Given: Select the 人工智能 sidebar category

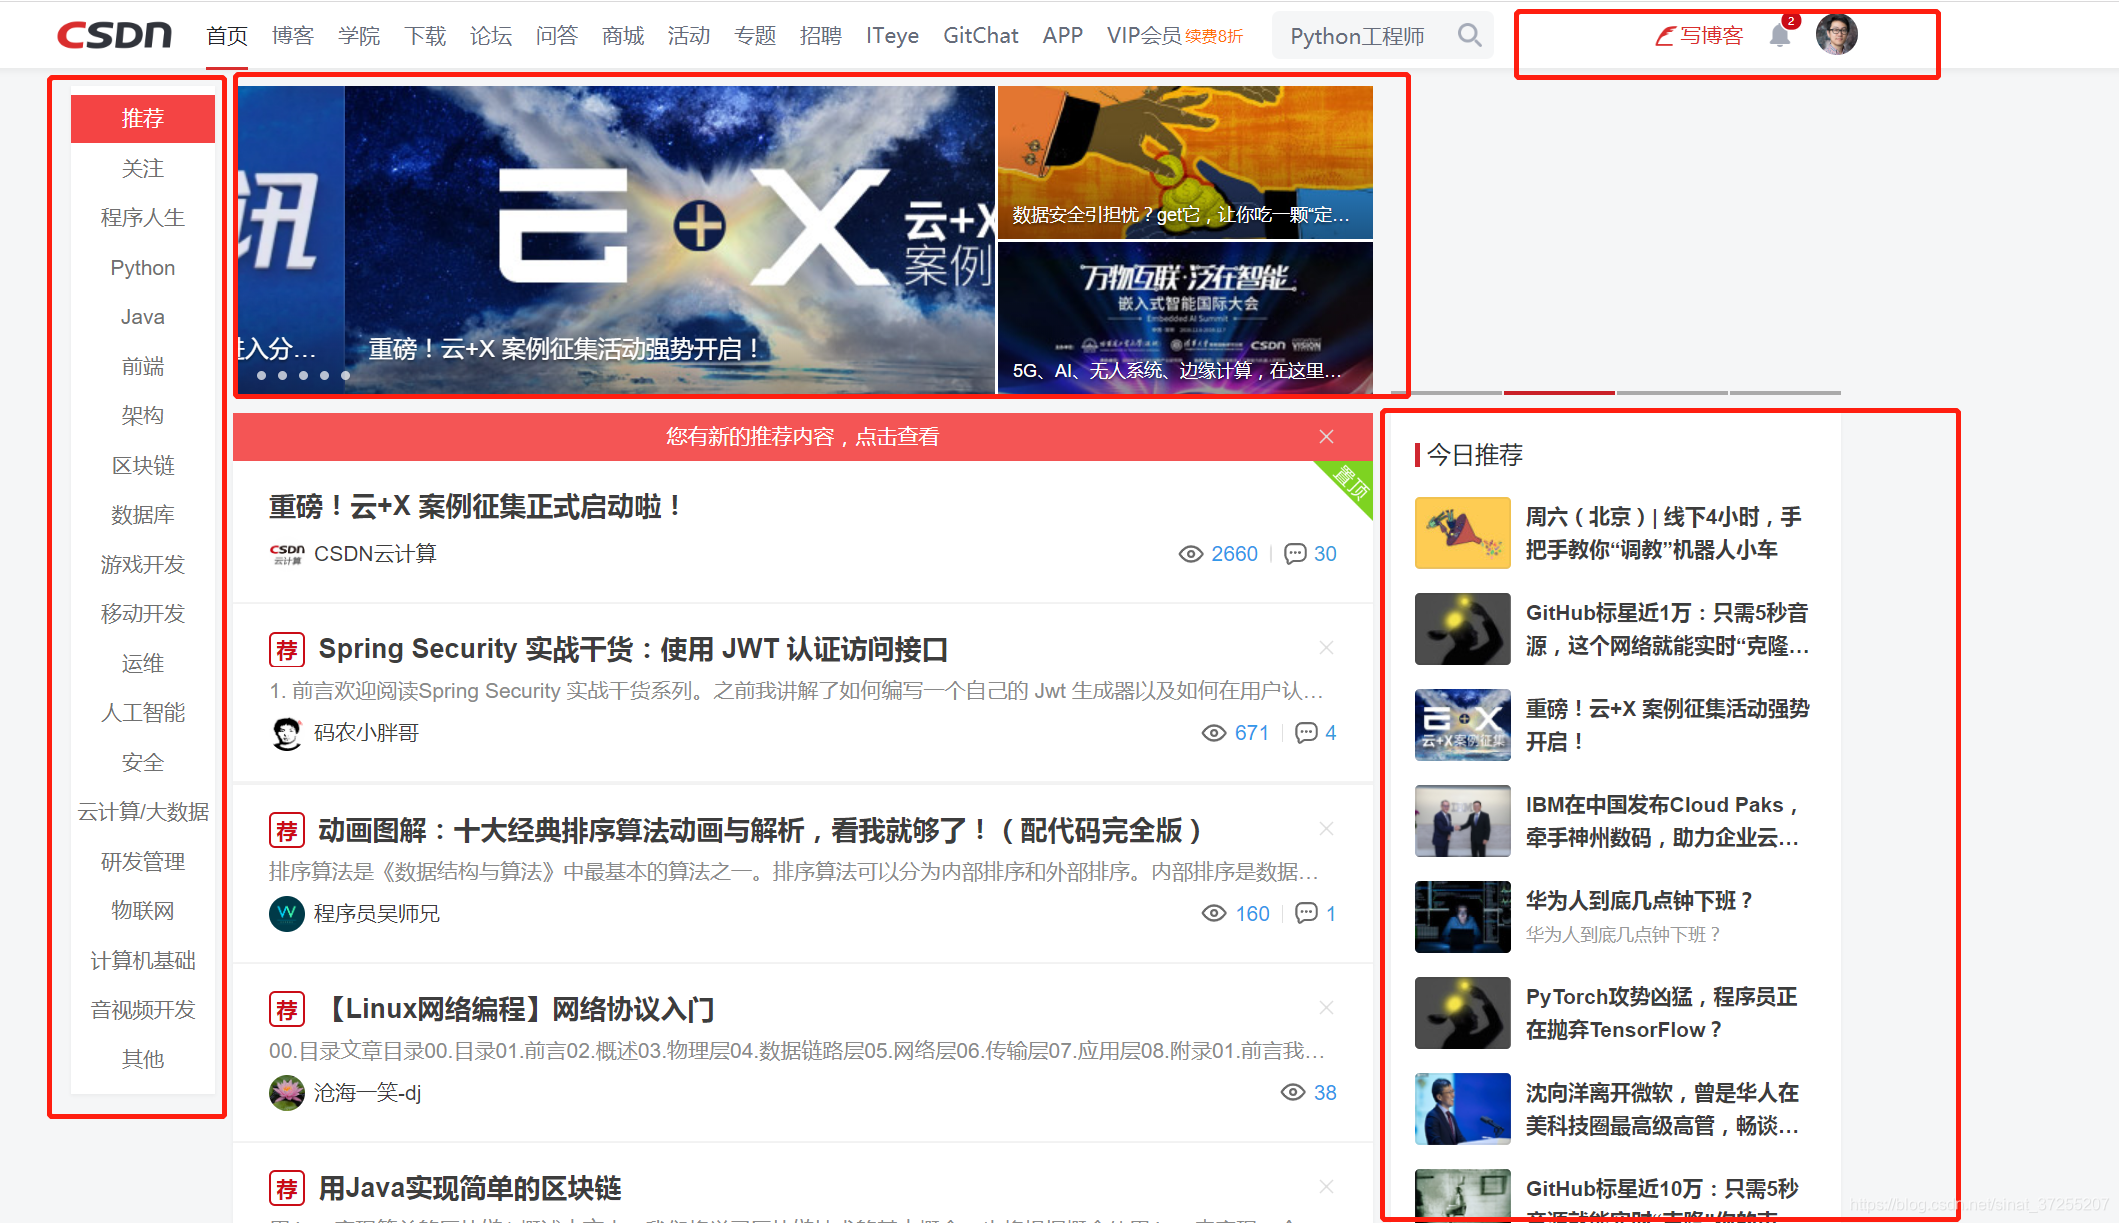Looking at the screenshot, I should 142,713.
